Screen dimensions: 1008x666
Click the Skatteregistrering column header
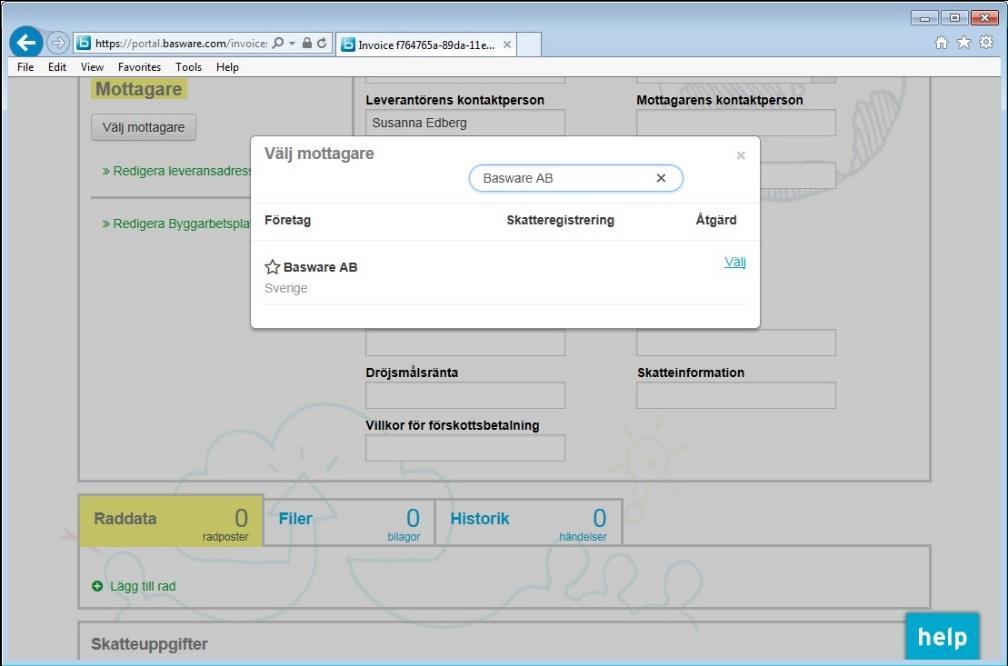point(560,220)
